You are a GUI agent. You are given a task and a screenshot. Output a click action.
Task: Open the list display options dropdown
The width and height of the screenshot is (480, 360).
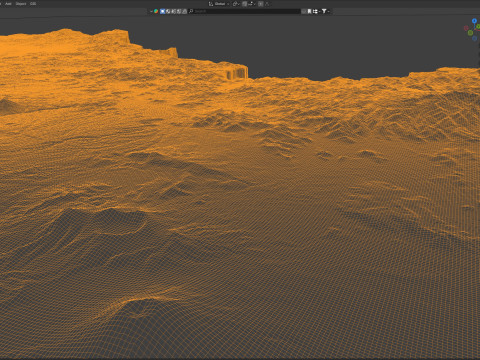(316, 11)
